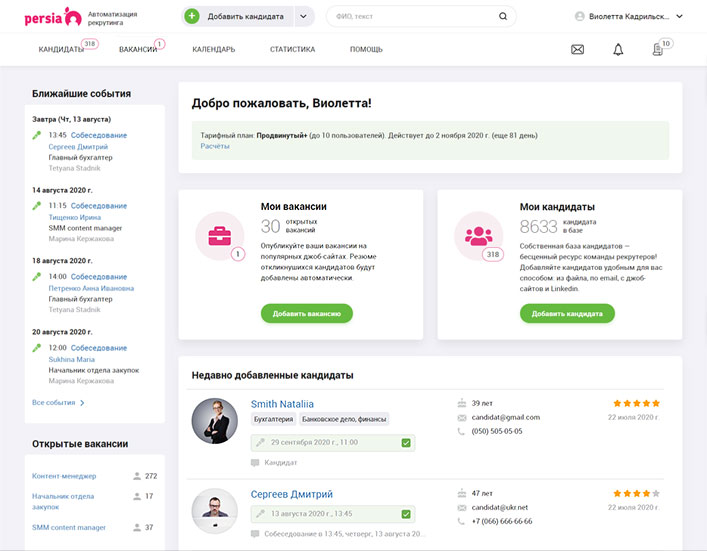Open the mail envelope icon

tap(578, 49)
